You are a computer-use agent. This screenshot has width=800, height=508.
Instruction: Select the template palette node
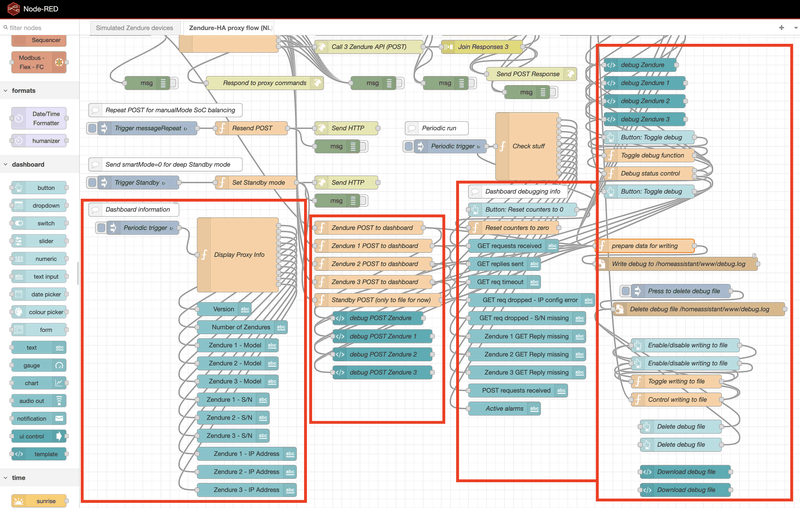(x=39, y=454)
